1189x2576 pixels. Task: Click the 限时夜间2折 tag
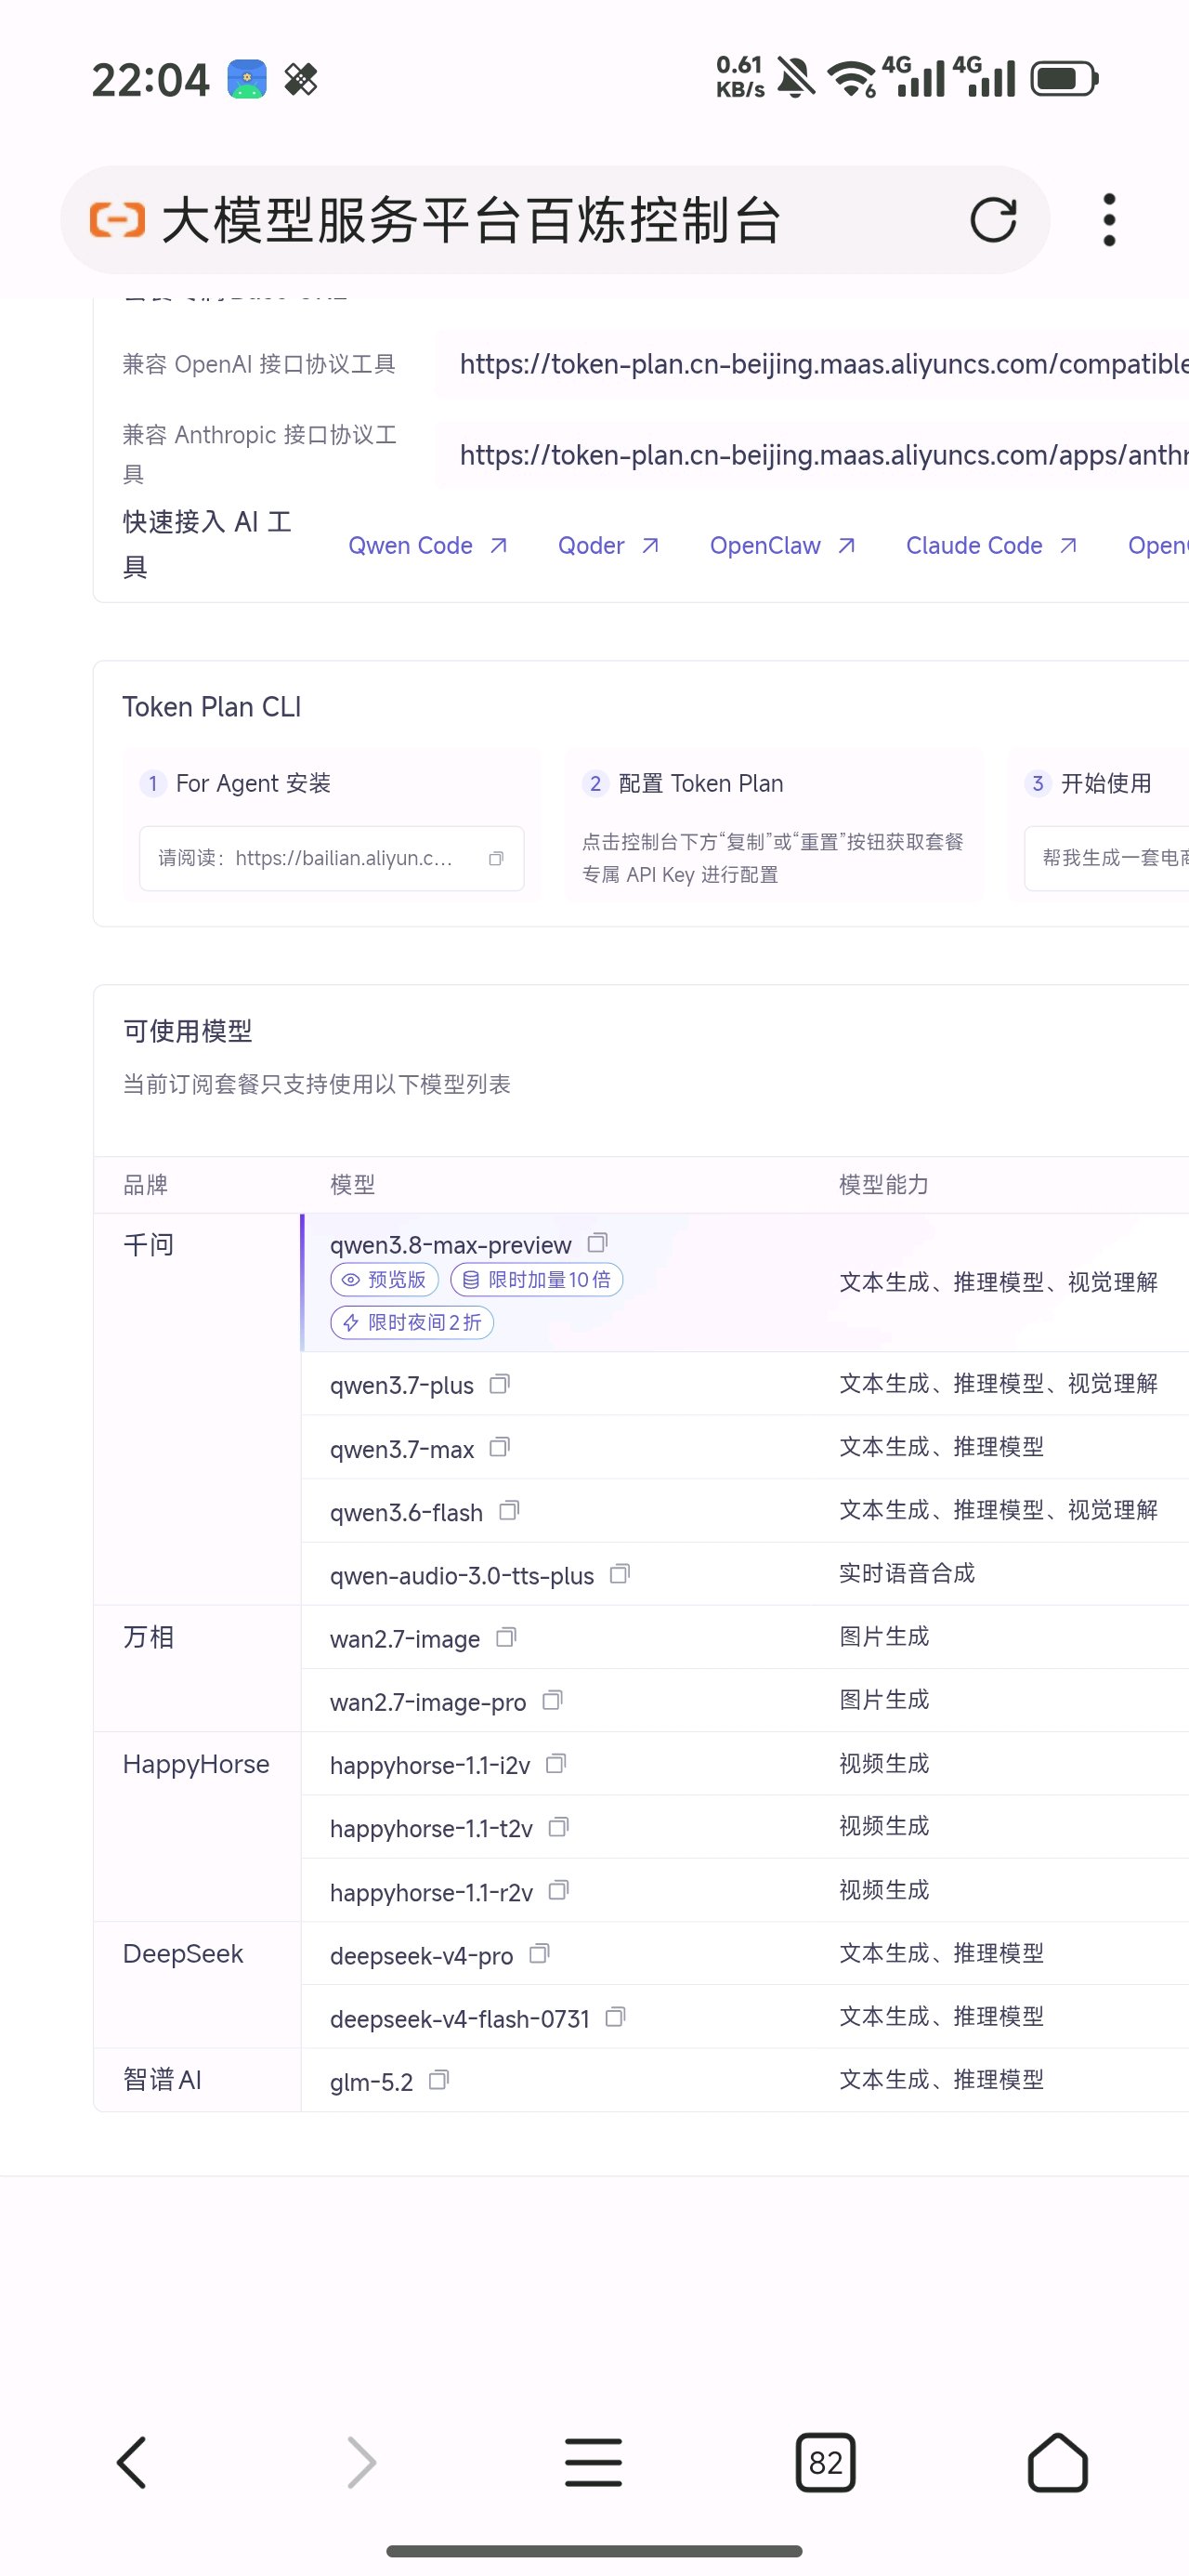(x=412, y=1323)
